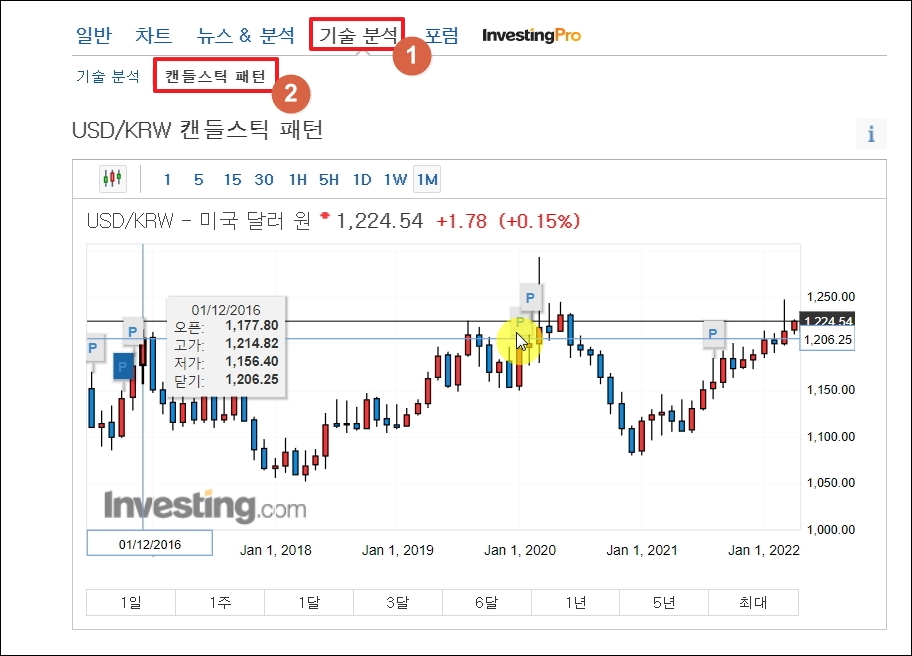Click the 1,050.00 y-axis label
This screenshot has width=912, height=656.
[x=831, y=483]
